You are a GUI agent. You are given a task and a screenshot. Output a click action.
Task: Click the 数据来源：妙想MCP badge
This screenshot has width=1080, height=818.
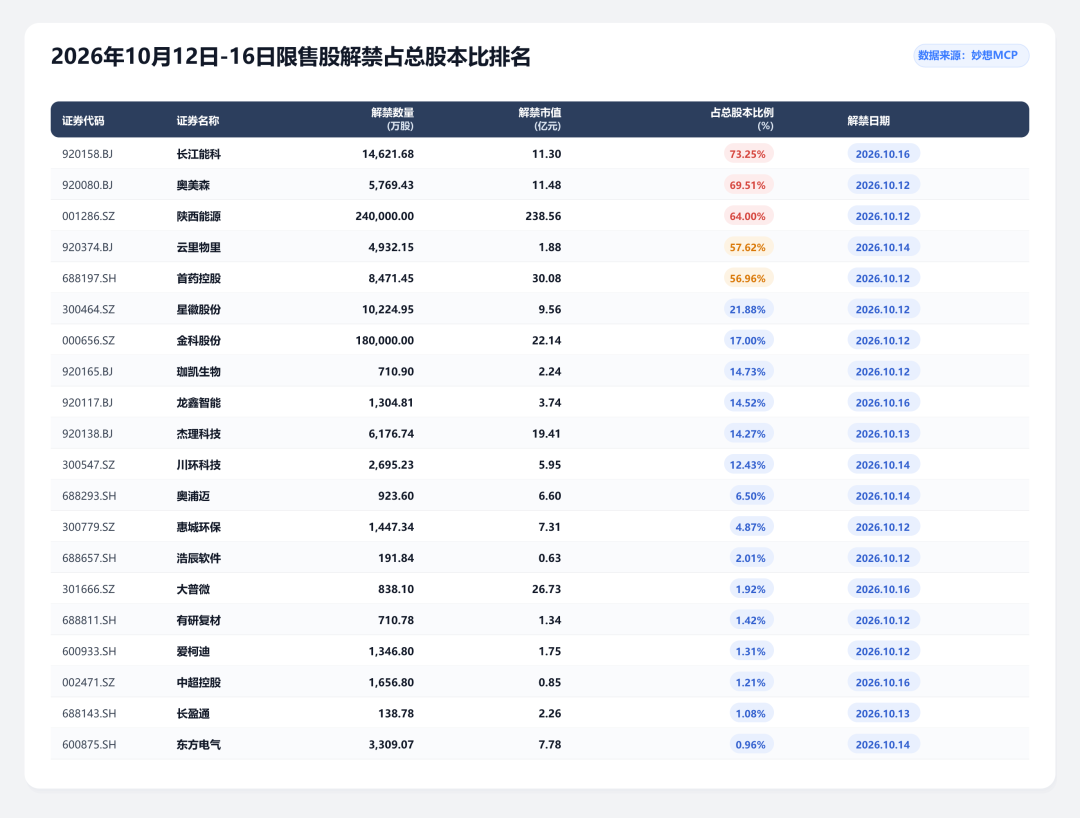tap(970, 55)
